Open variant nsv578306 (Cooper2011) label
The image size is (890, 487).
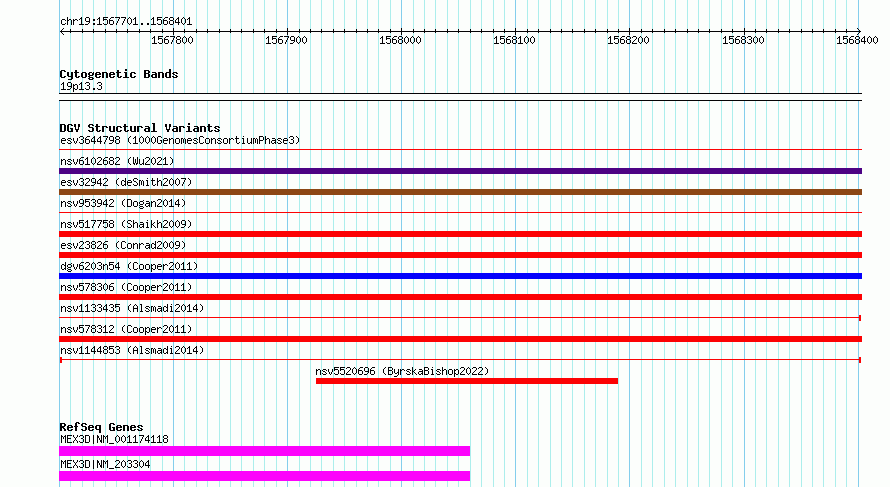pos(126,287)
